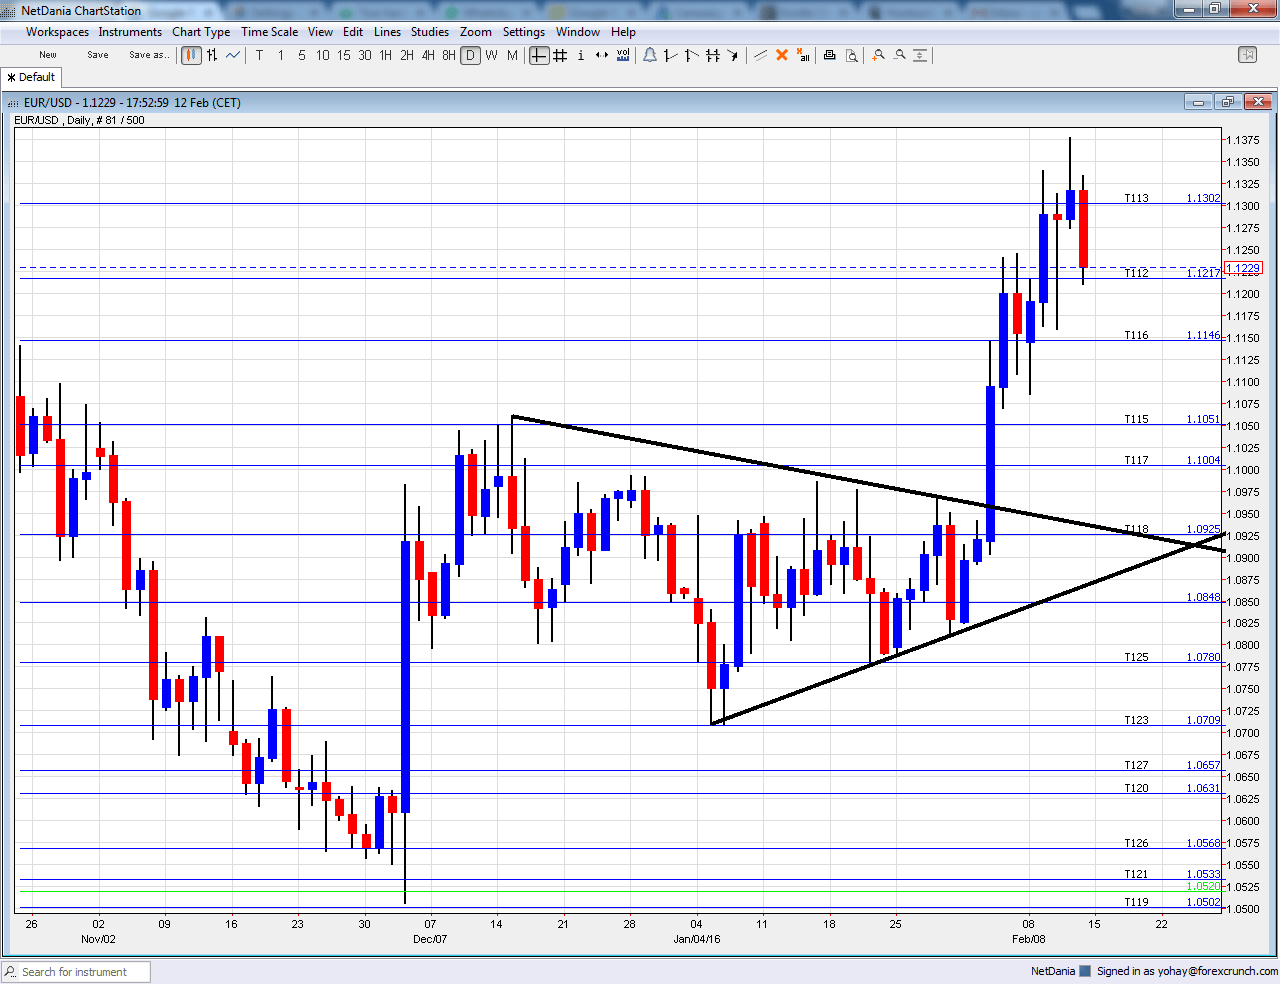Delete selected line with orange X
Image resolution: width=1280 pixels, height=984 pixels.
click(782, 55)
